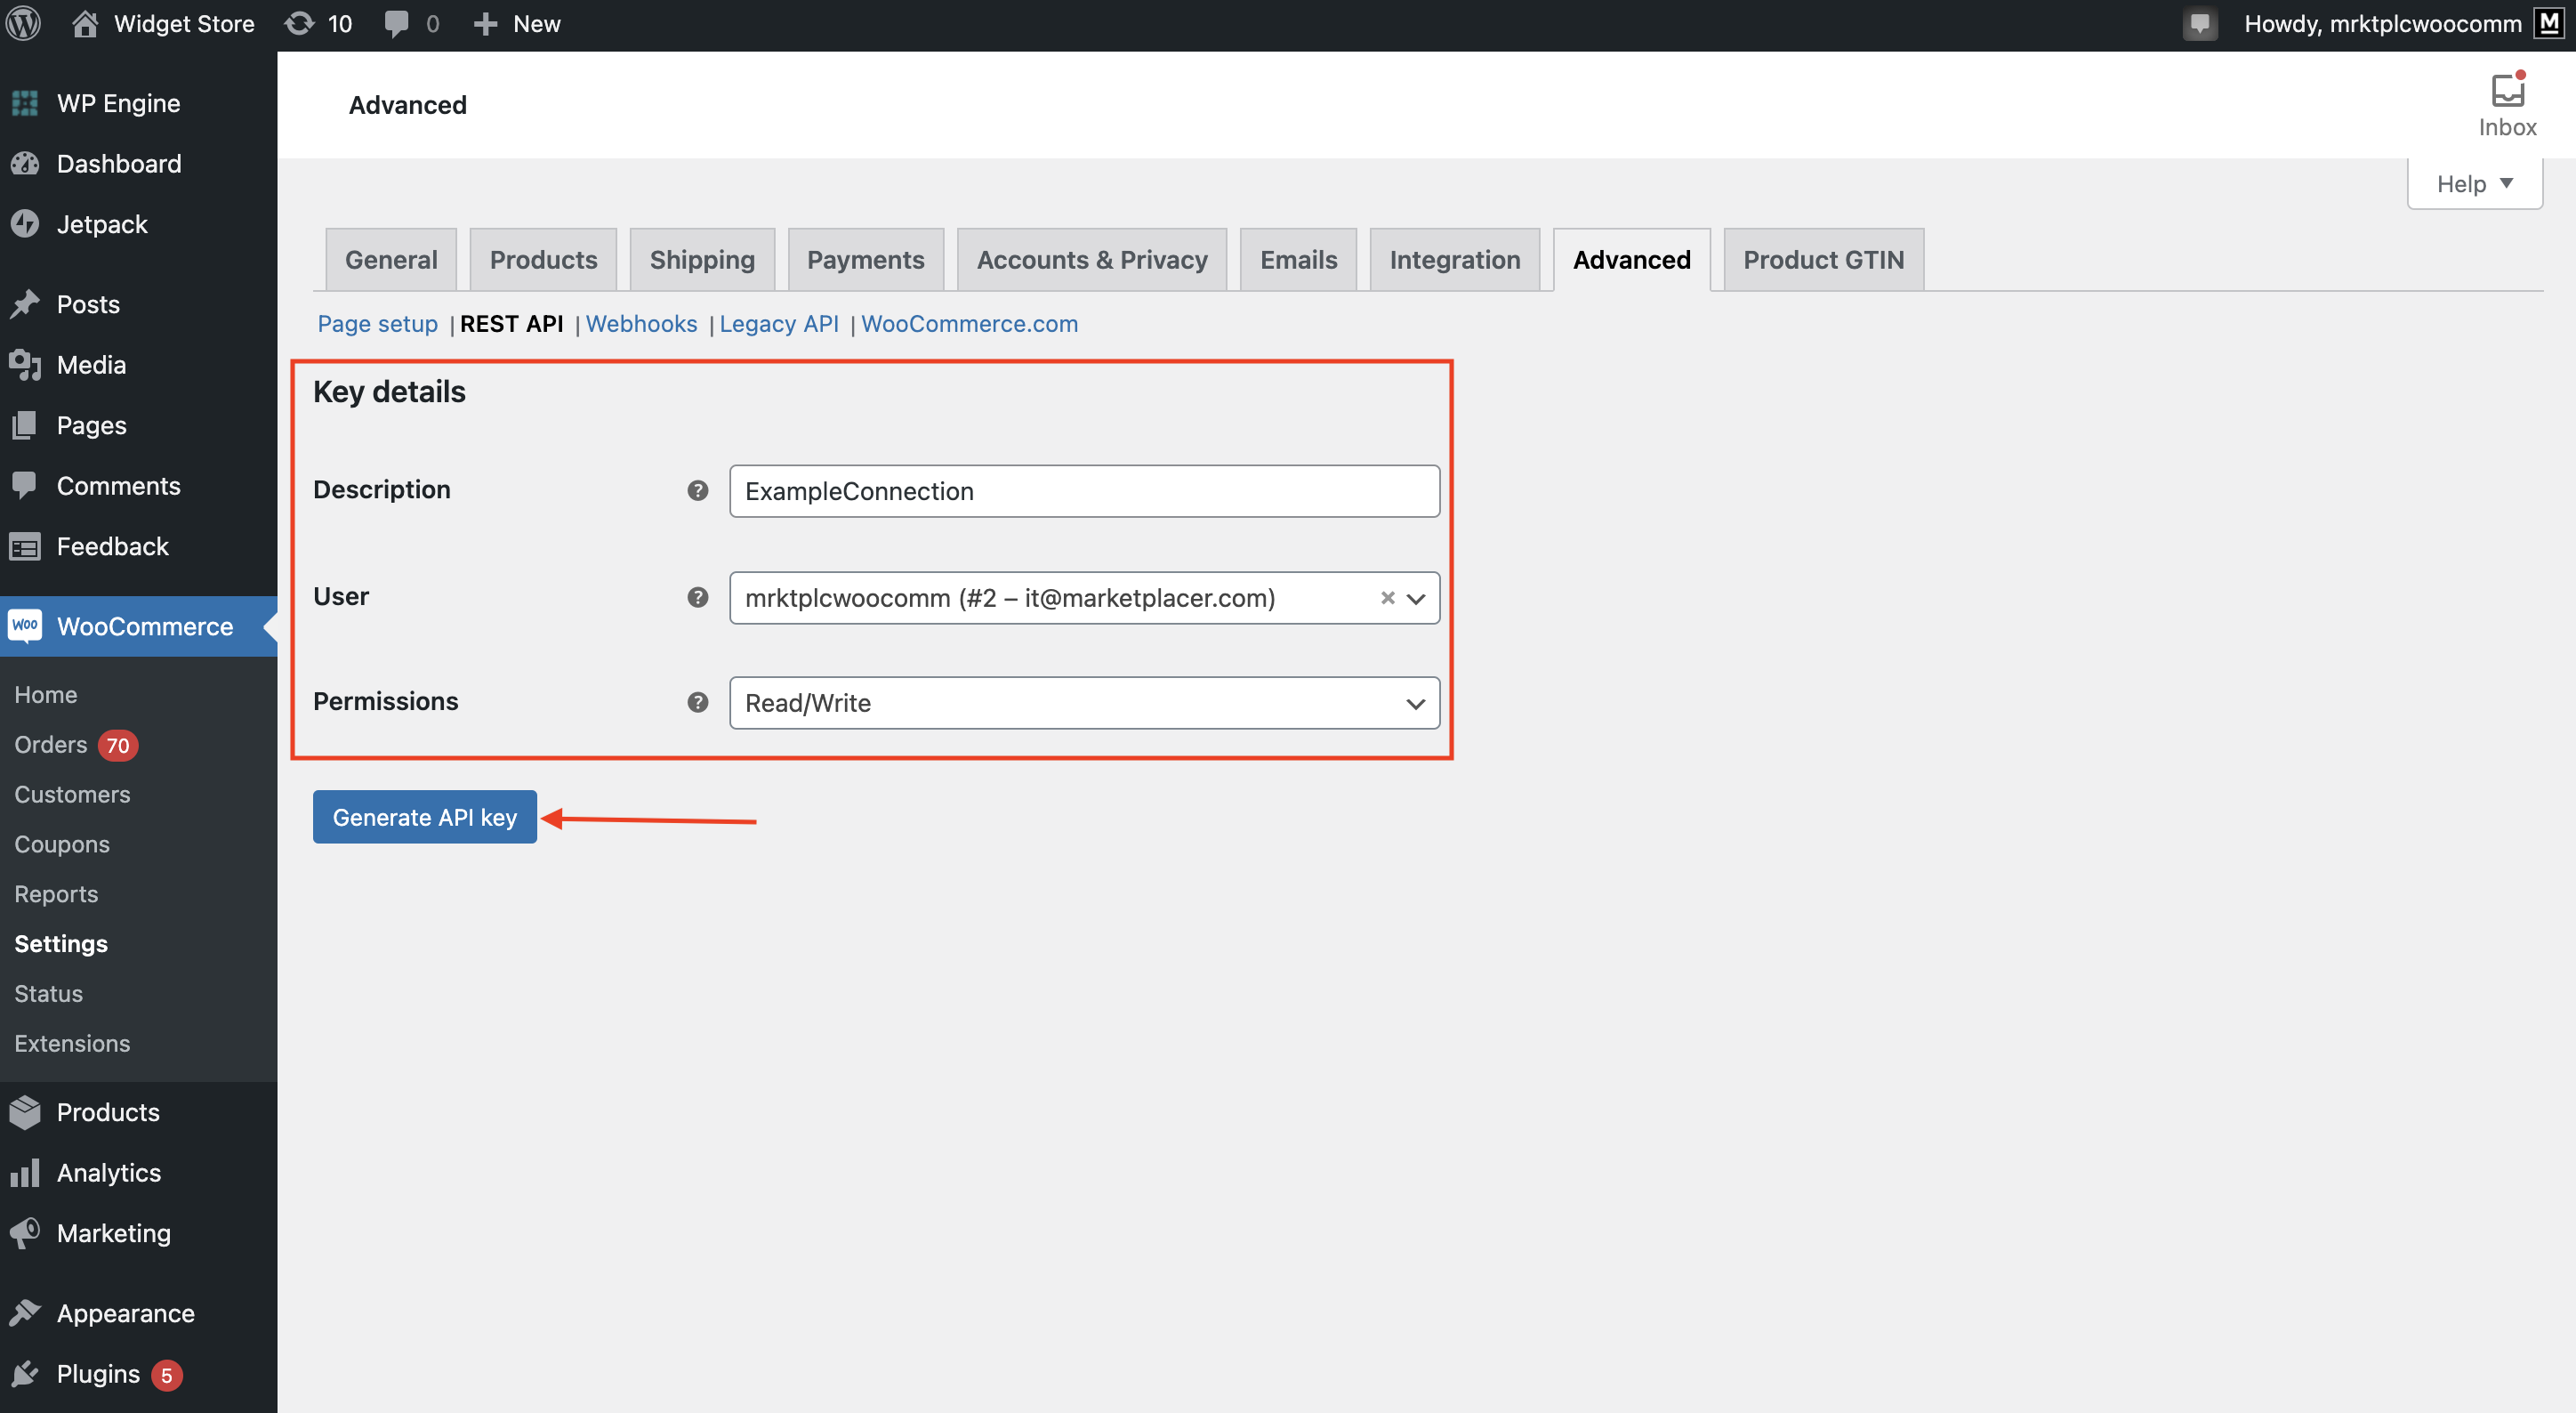The image size is (2576, 1413).
Task: Open the comments bubble icon in admin bar
Action: pyautogui.click(x=396, y=24)
